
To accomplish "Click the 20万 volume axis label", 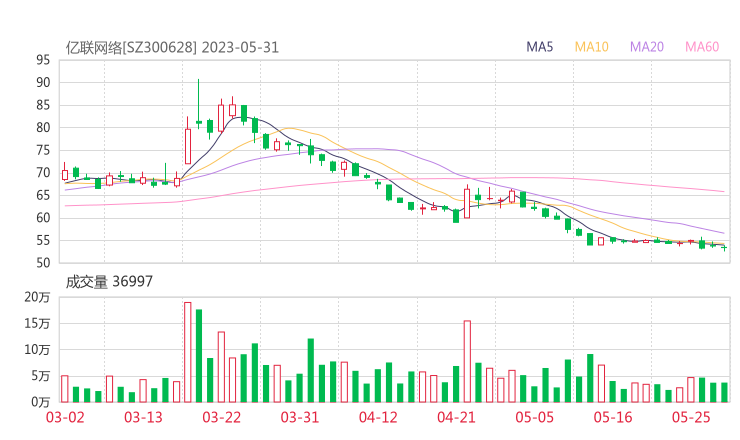I will point(37,297).
